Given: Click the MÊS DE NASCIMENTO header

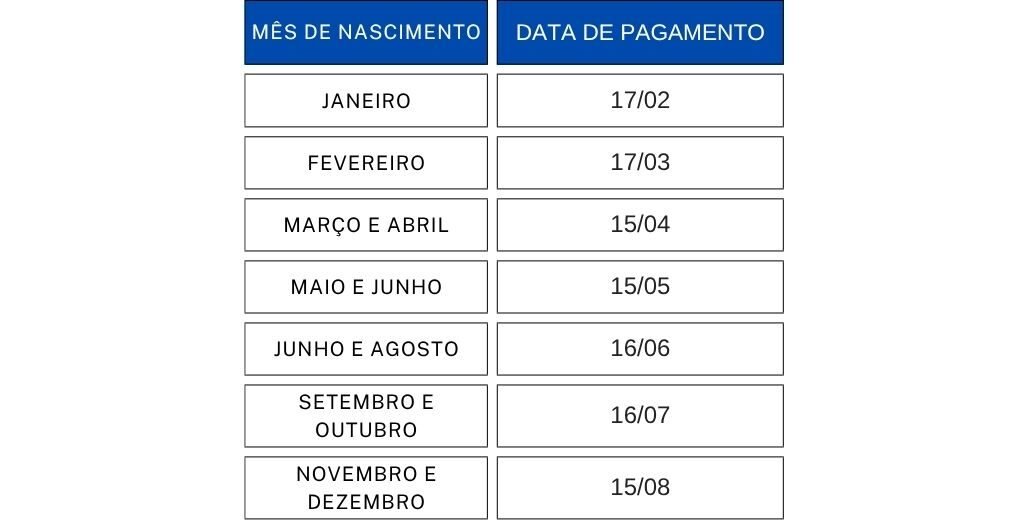Looking at the screenshot, I should [366, 33].
